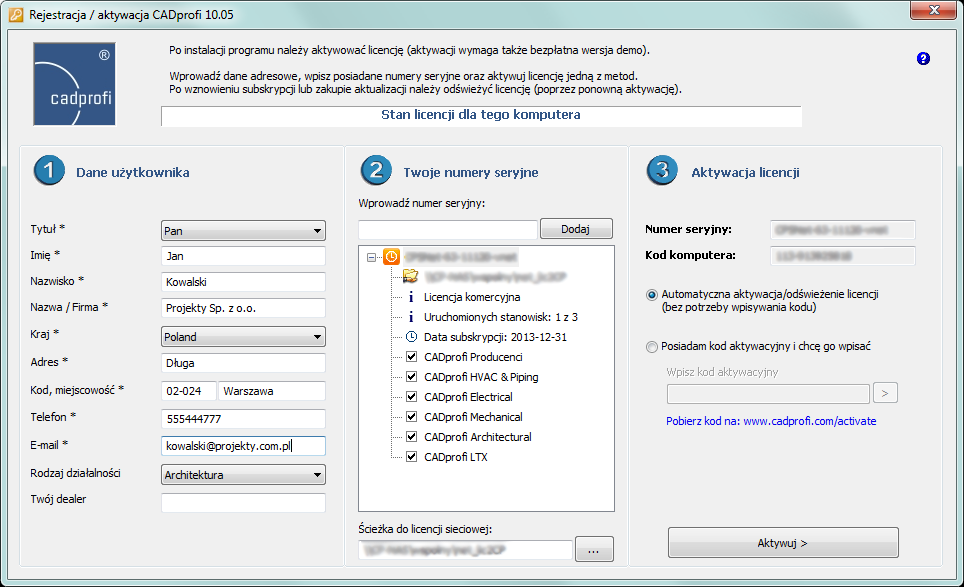The image size is (964, 587).
Task: Browse for network license path with ... button
Action: click(594, 549)
